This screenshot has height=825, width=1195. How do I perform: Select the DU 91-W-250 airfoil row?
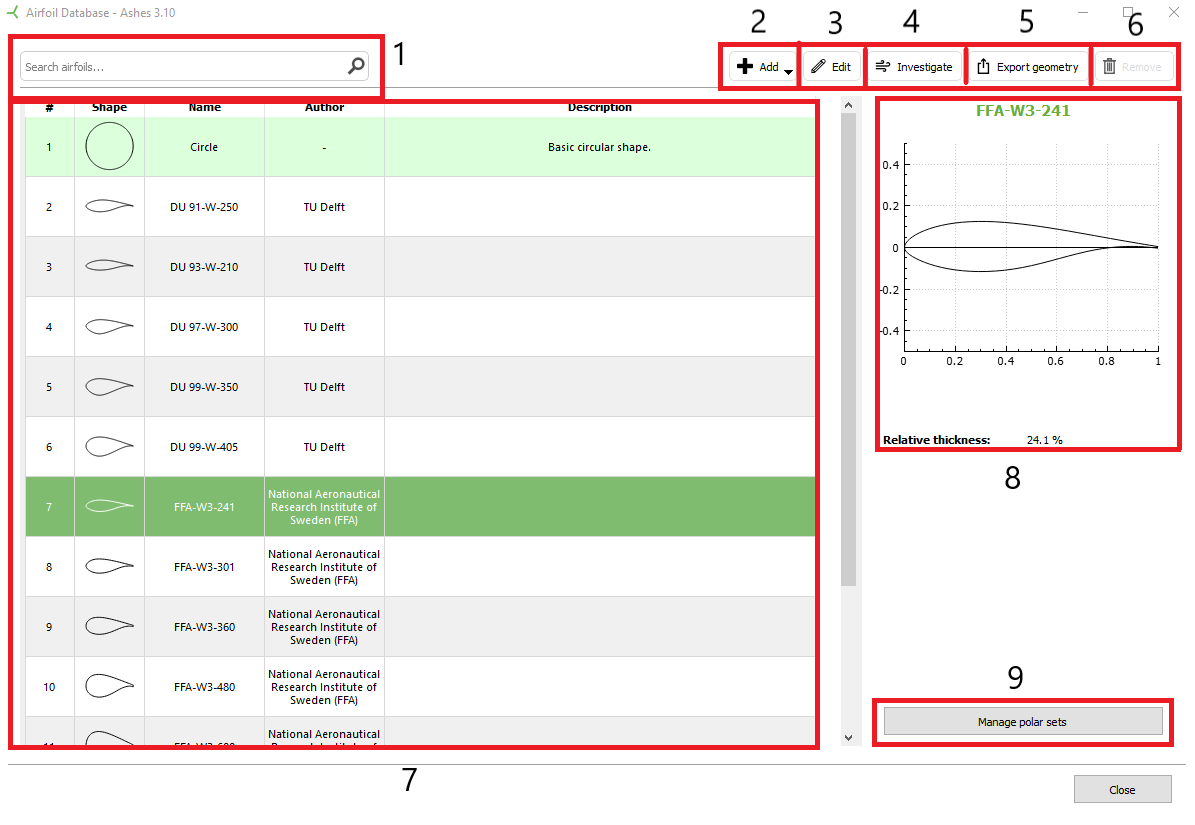204,207
